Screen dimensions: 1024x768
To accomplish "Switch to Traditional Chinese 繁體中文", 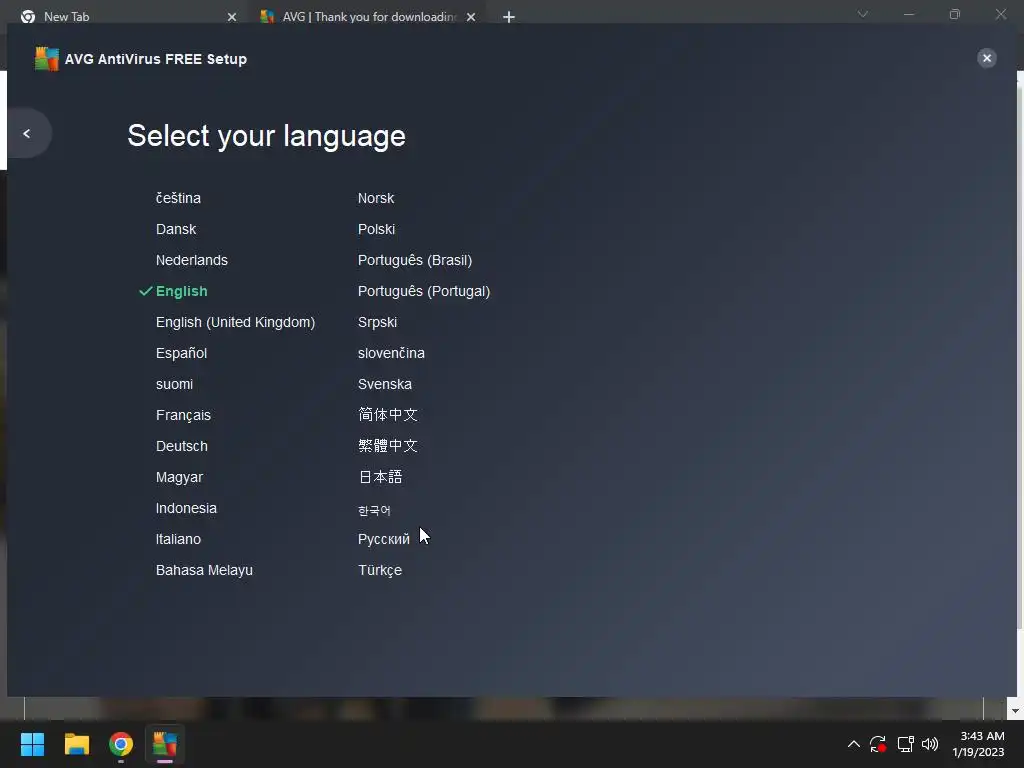I will click(387, 446).
